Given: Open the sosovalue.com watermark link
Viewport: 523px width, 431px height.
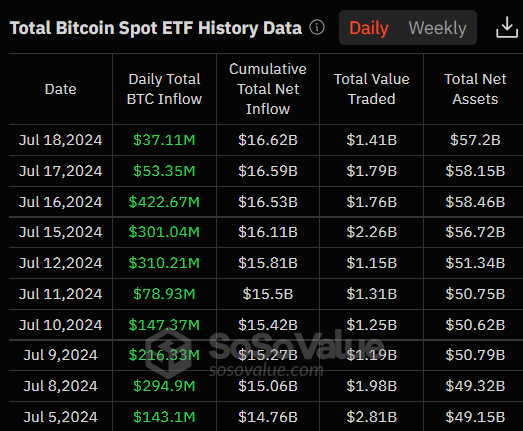Looking at the screenshot, I should [x=266, y=370].
